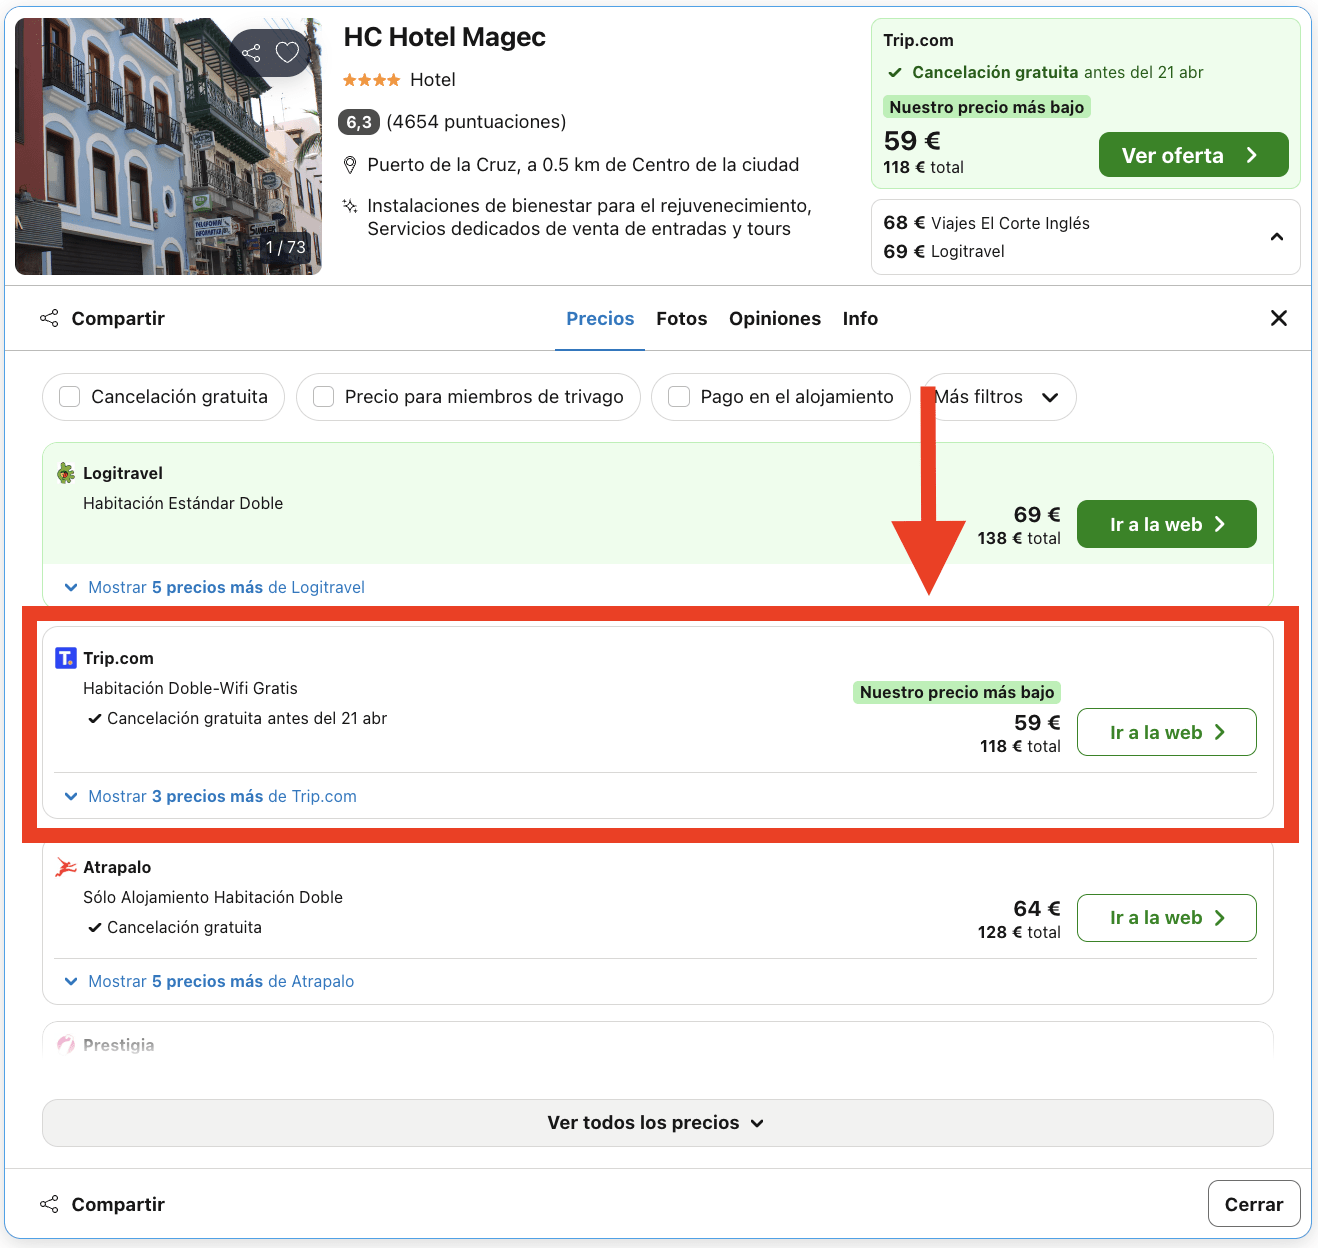Click the Ver oferta button

1193,155
